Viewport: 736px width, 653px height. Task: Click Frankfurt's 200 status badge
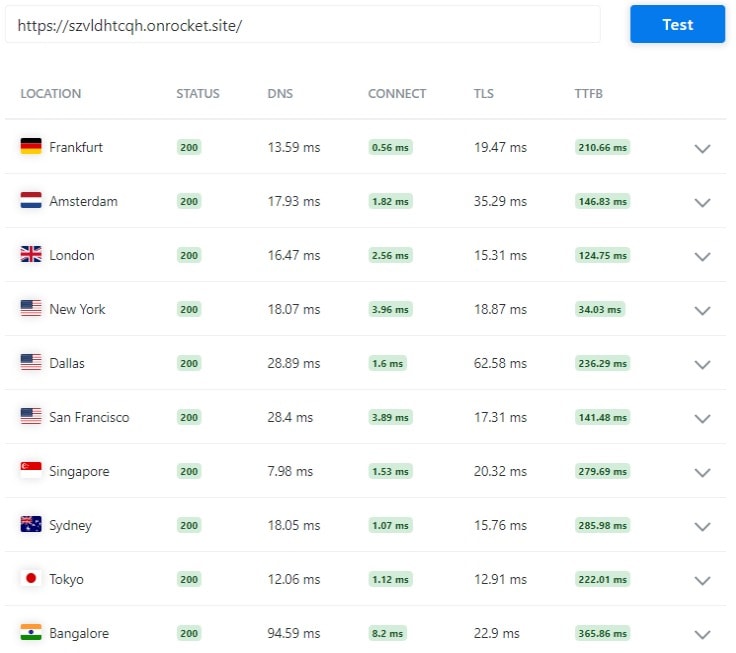pos(189,147)
